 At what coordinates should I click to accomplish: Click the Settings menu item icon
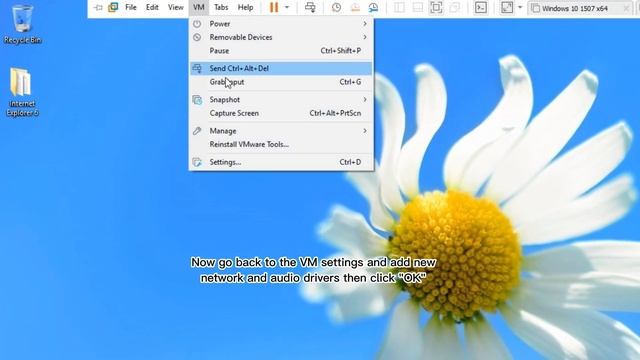[x=197, y=162]
